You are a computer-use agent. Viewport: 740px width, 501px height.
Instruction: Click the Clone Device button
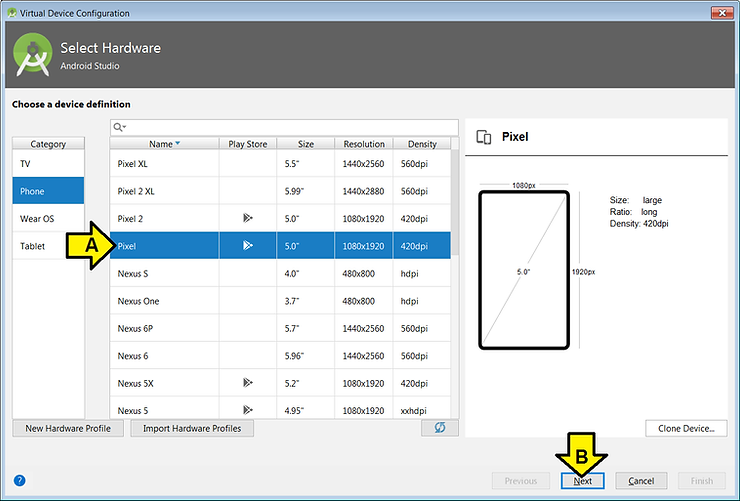686,428
